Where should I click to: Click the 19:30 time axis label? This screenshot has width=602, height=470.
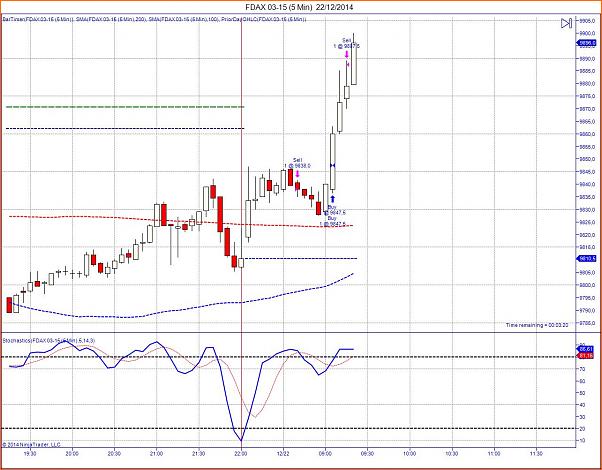point(30,453)
